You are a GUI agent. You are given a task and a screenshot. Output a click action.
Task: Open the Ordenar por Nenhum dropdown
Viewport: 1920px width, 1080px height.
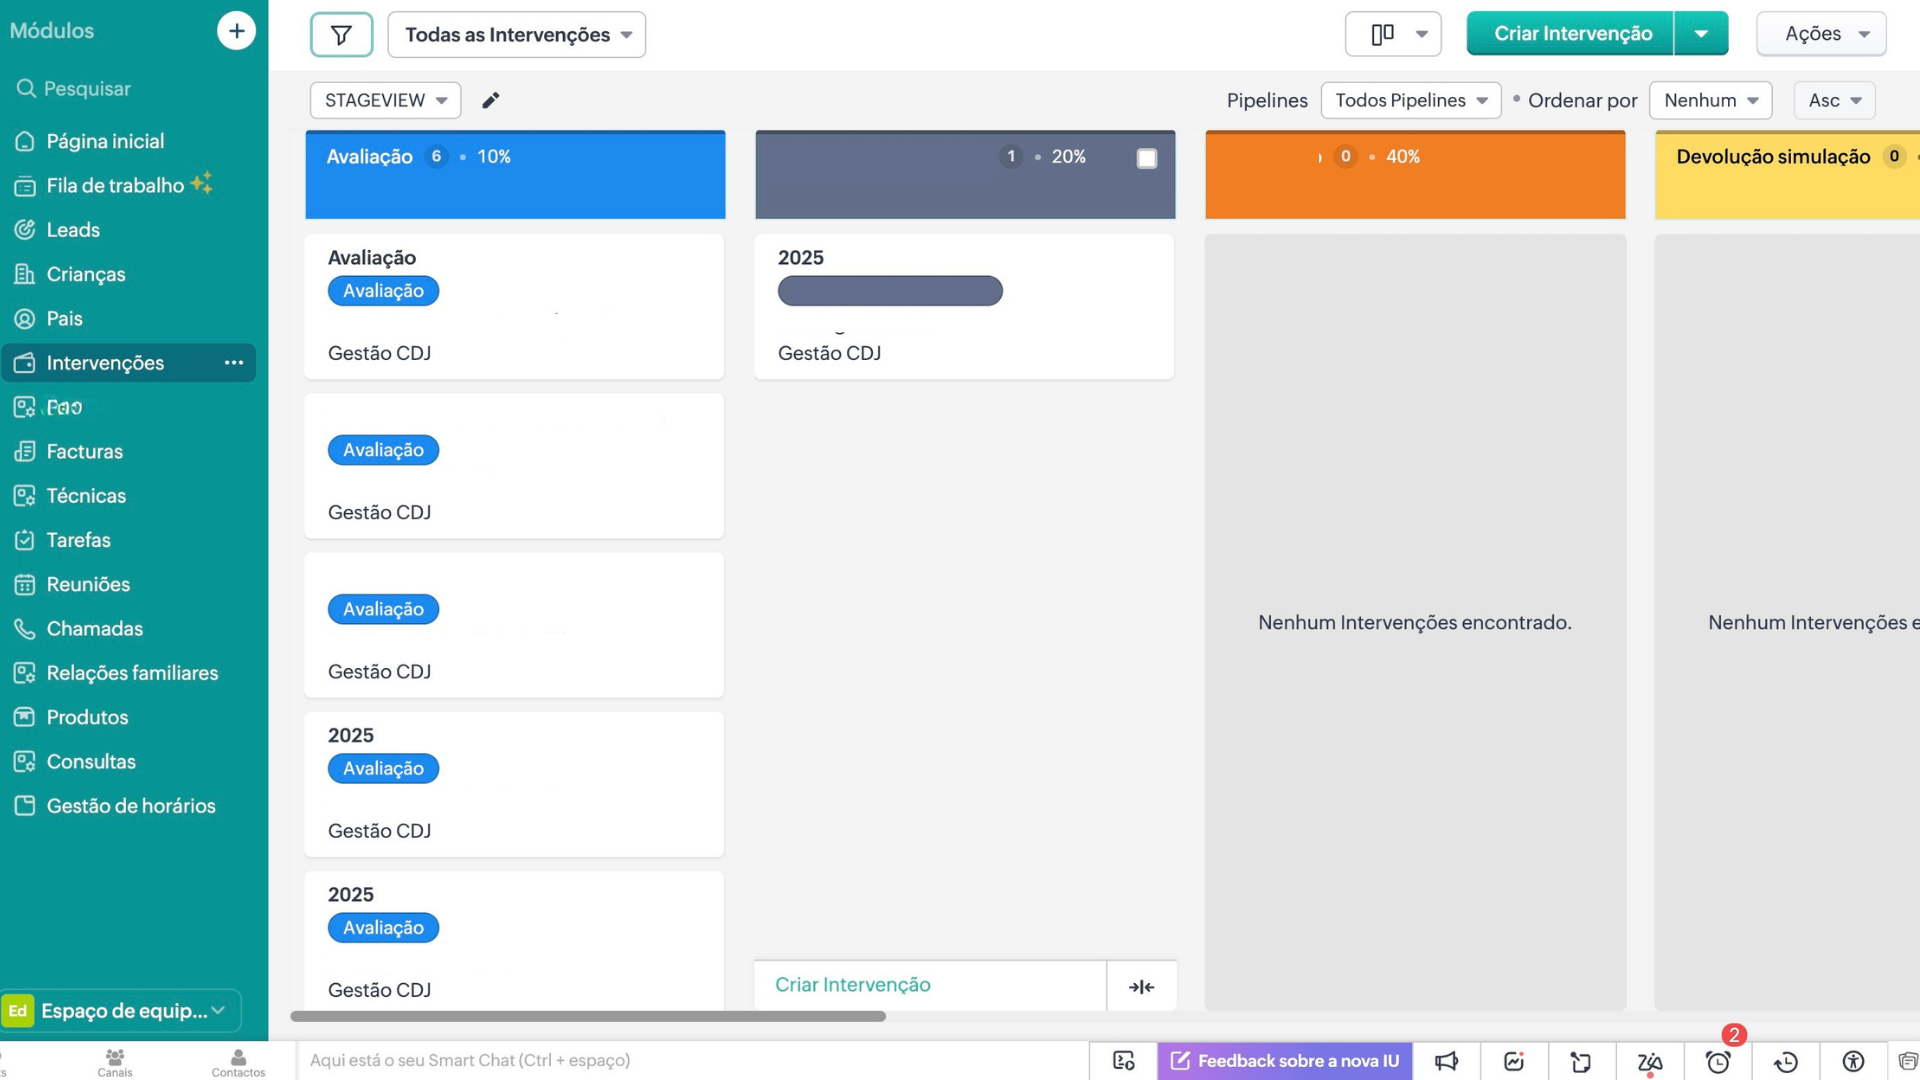pyautogui.click(x=1710, y=100)
